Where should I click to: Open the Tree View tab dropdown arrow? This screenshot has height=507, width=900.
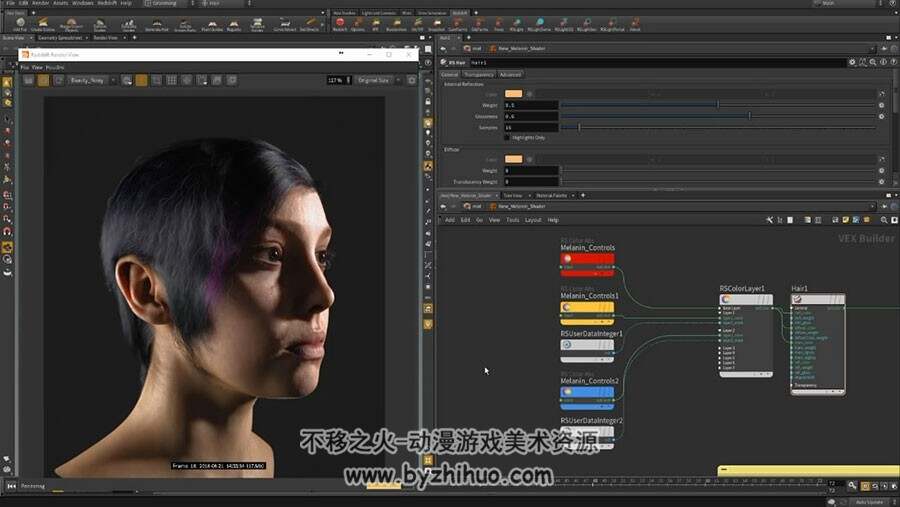coord(529,195)
